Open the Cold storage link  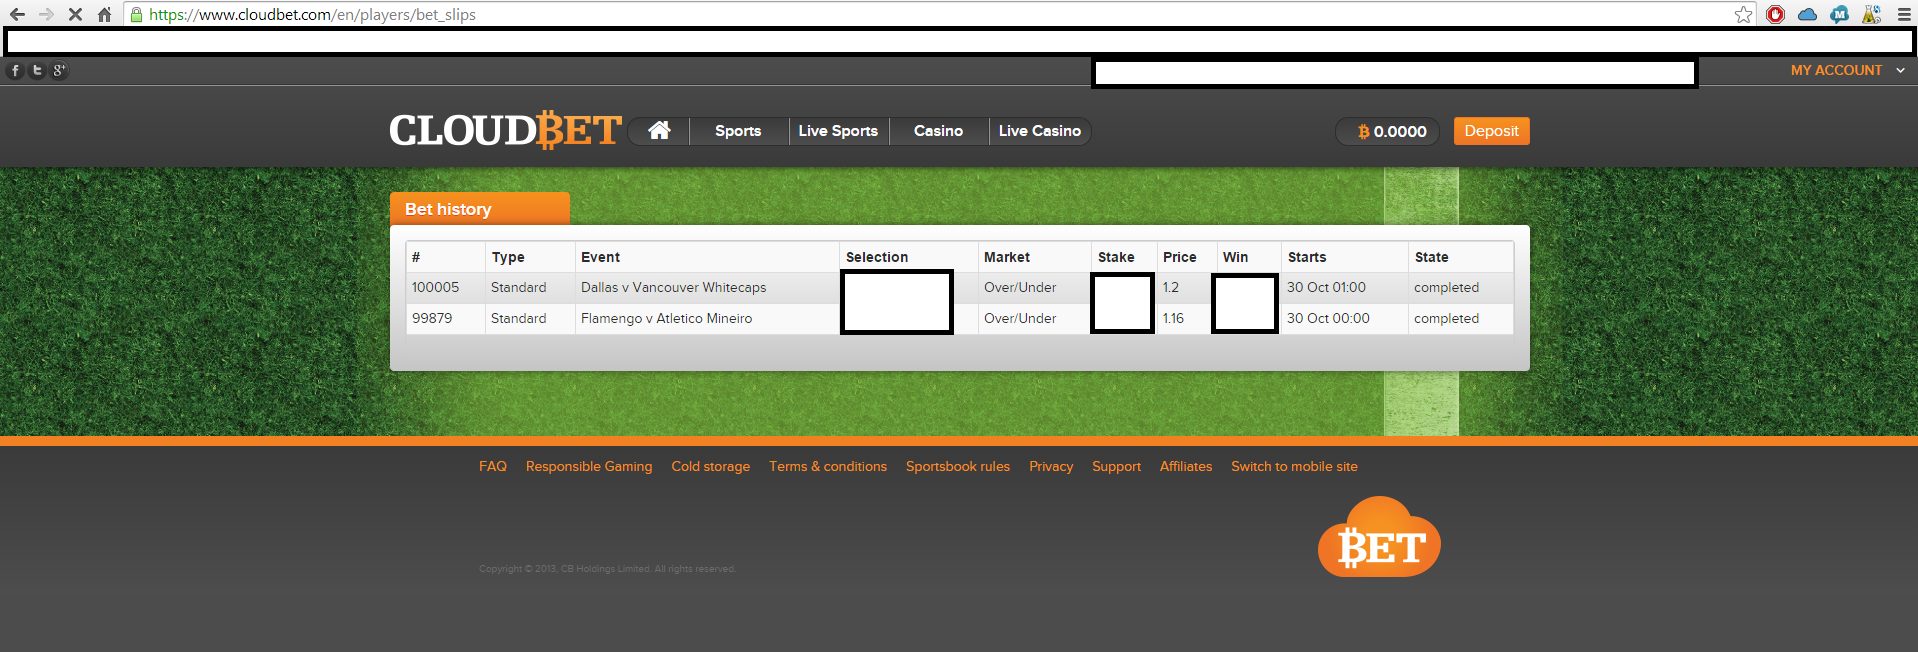[710, 466]
